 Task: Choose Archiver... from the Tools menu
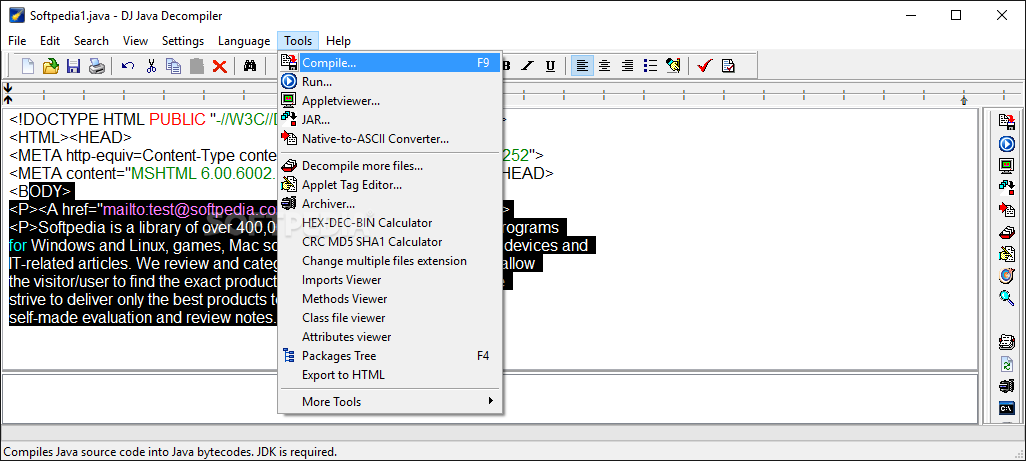click(390, 204)
